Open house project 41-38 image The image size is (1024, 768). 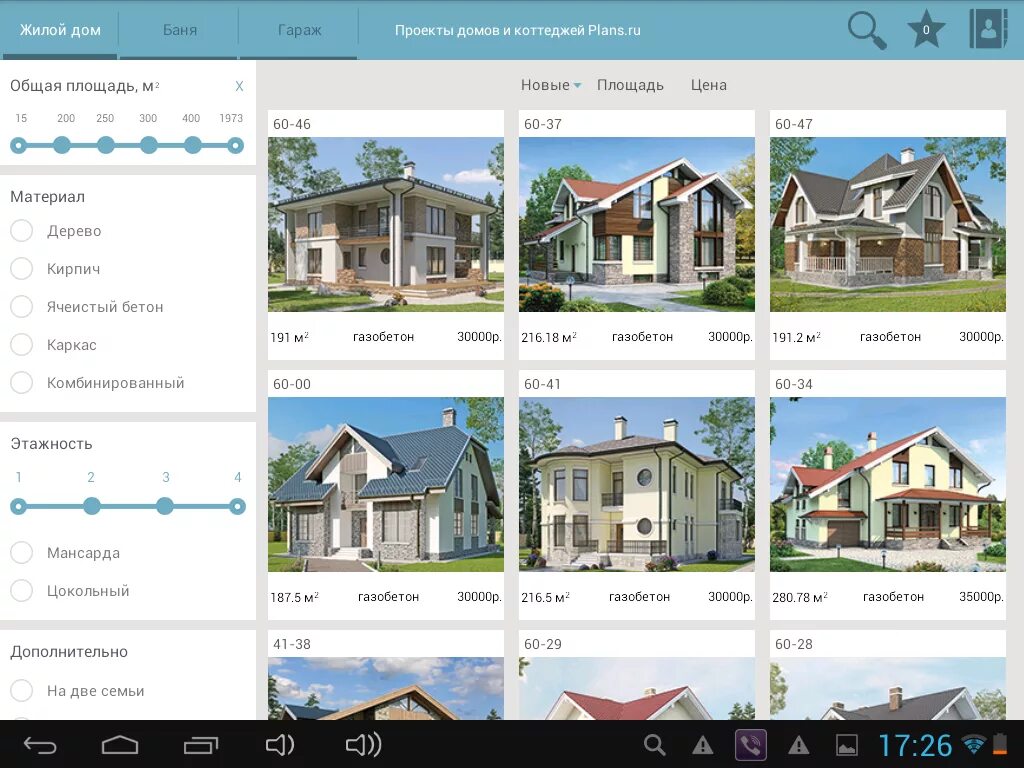[386, 688]
